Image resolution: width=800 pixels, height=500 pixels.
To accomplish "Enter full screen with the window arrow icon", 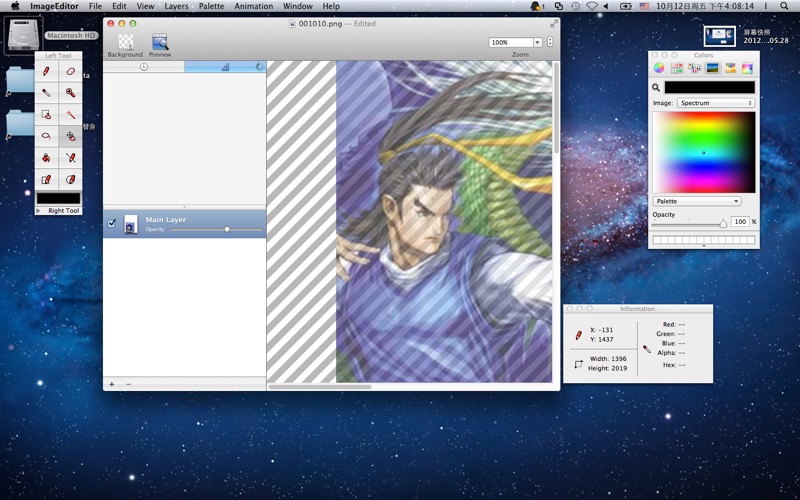I will pos(554,23).
